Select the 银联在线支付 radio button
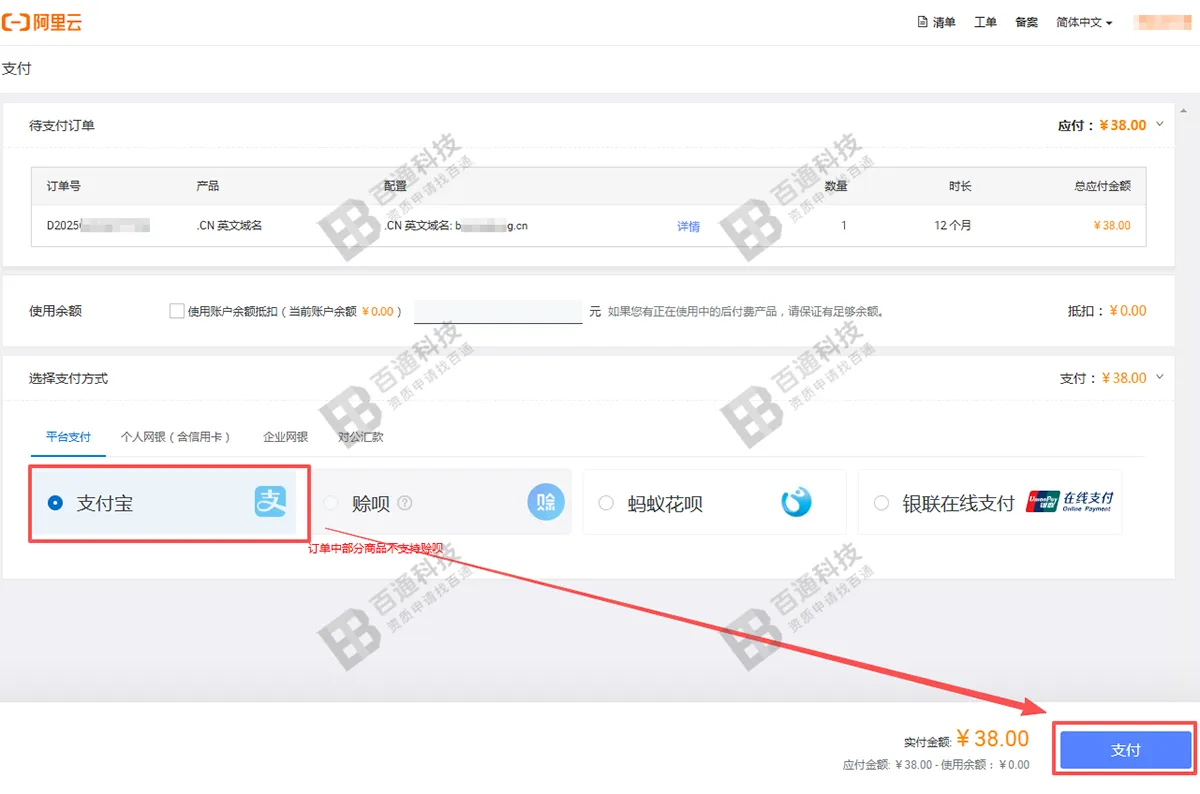The image size is (1200, 794). point(881,503)
